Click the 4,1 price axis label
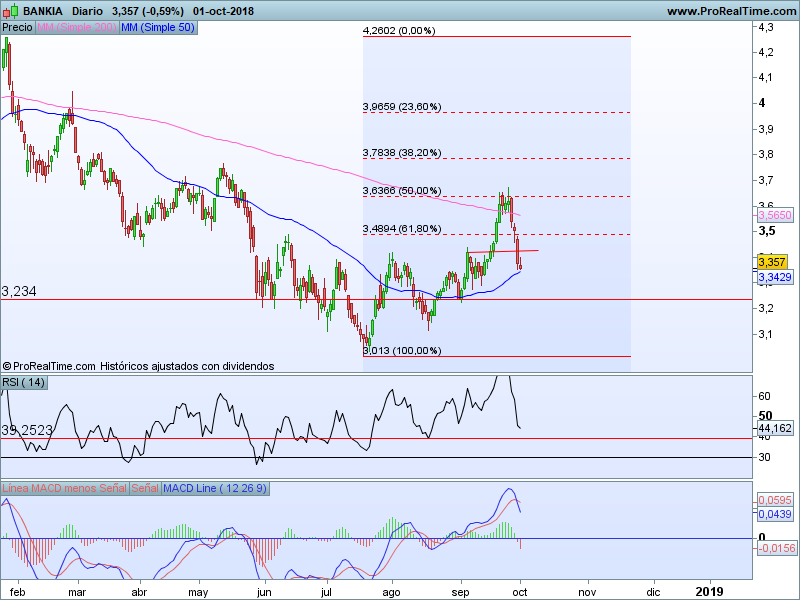Image resolution: width=800 pixels, height=600 pixels. pyautogui.click(x=766, y=78)
